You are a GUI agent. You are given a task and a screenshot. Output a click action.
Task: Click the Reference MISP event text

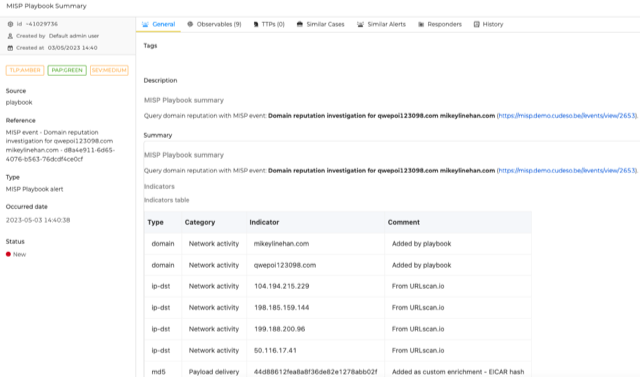60,146
